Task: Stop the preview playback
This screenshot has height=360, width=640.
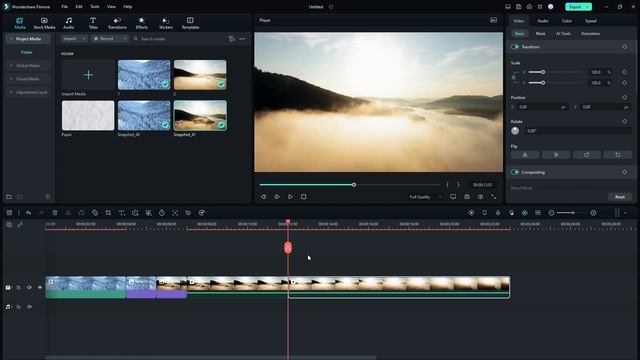Action: pos(304,197)
